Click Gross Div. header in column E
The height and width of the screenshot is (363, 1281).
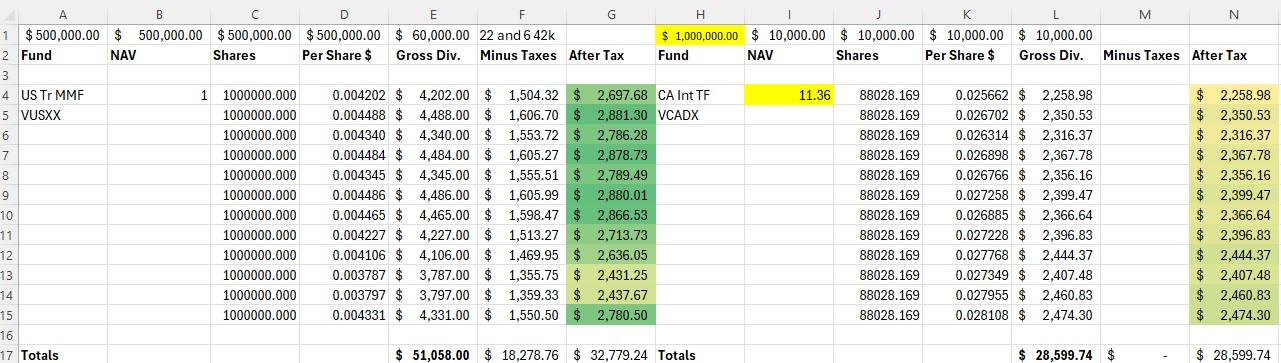(432, 55)
